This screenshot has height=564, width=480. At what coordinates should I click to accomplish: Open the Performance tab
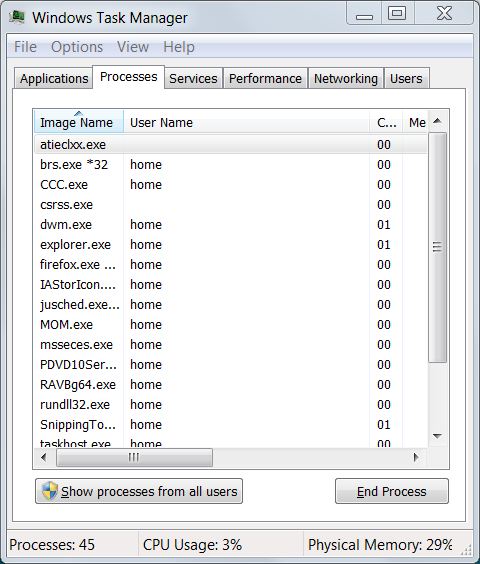[265, 78]
